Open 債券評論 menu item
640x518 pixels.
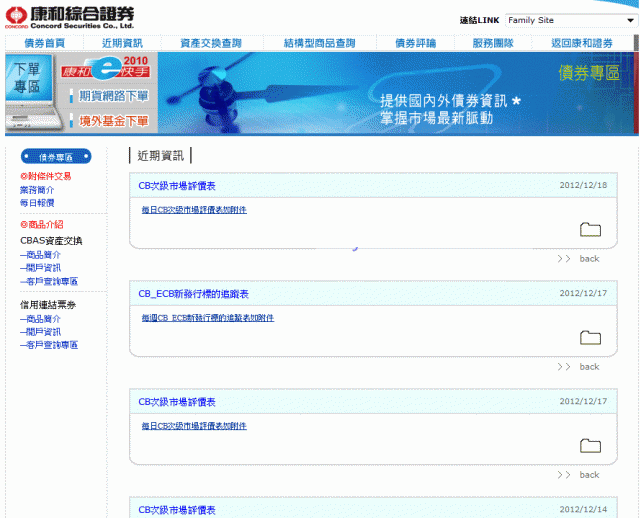(x=416, y=43)
